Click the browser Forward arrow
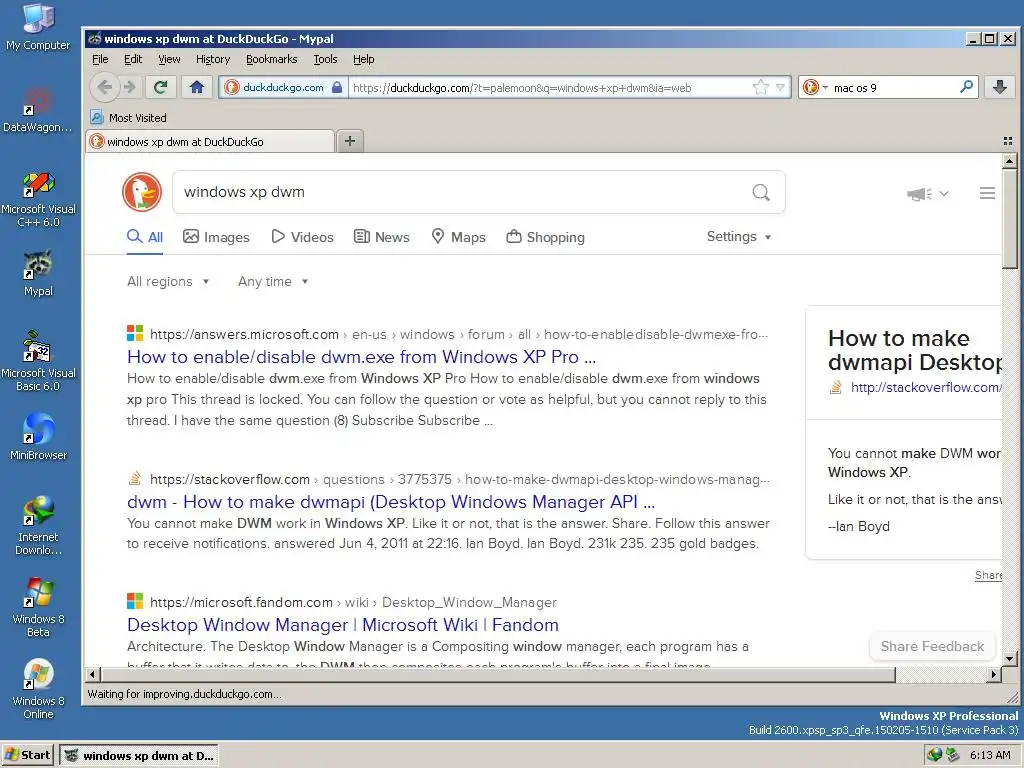The width and height of the screenshot is (1024, 768). pyautogui.click(x=129, y=87)
